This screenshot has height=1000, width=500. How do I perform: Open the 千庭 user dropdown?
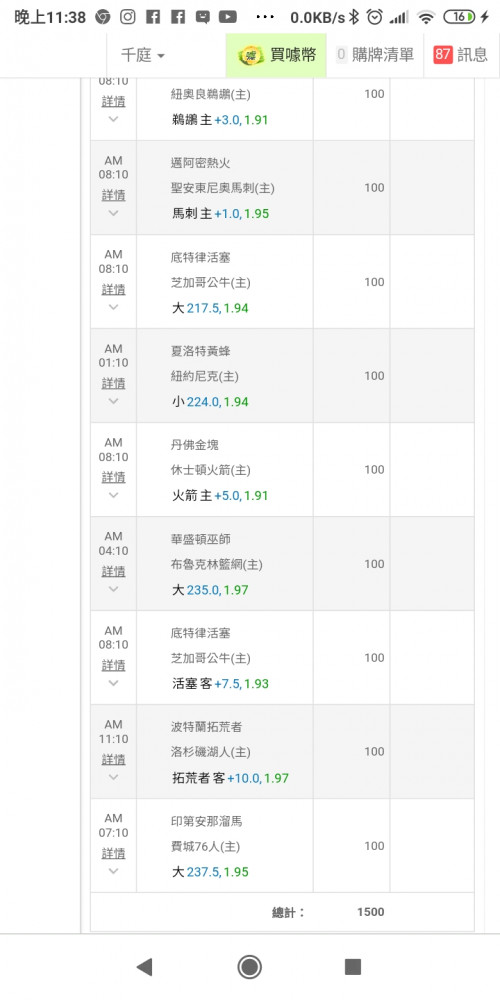143,55
